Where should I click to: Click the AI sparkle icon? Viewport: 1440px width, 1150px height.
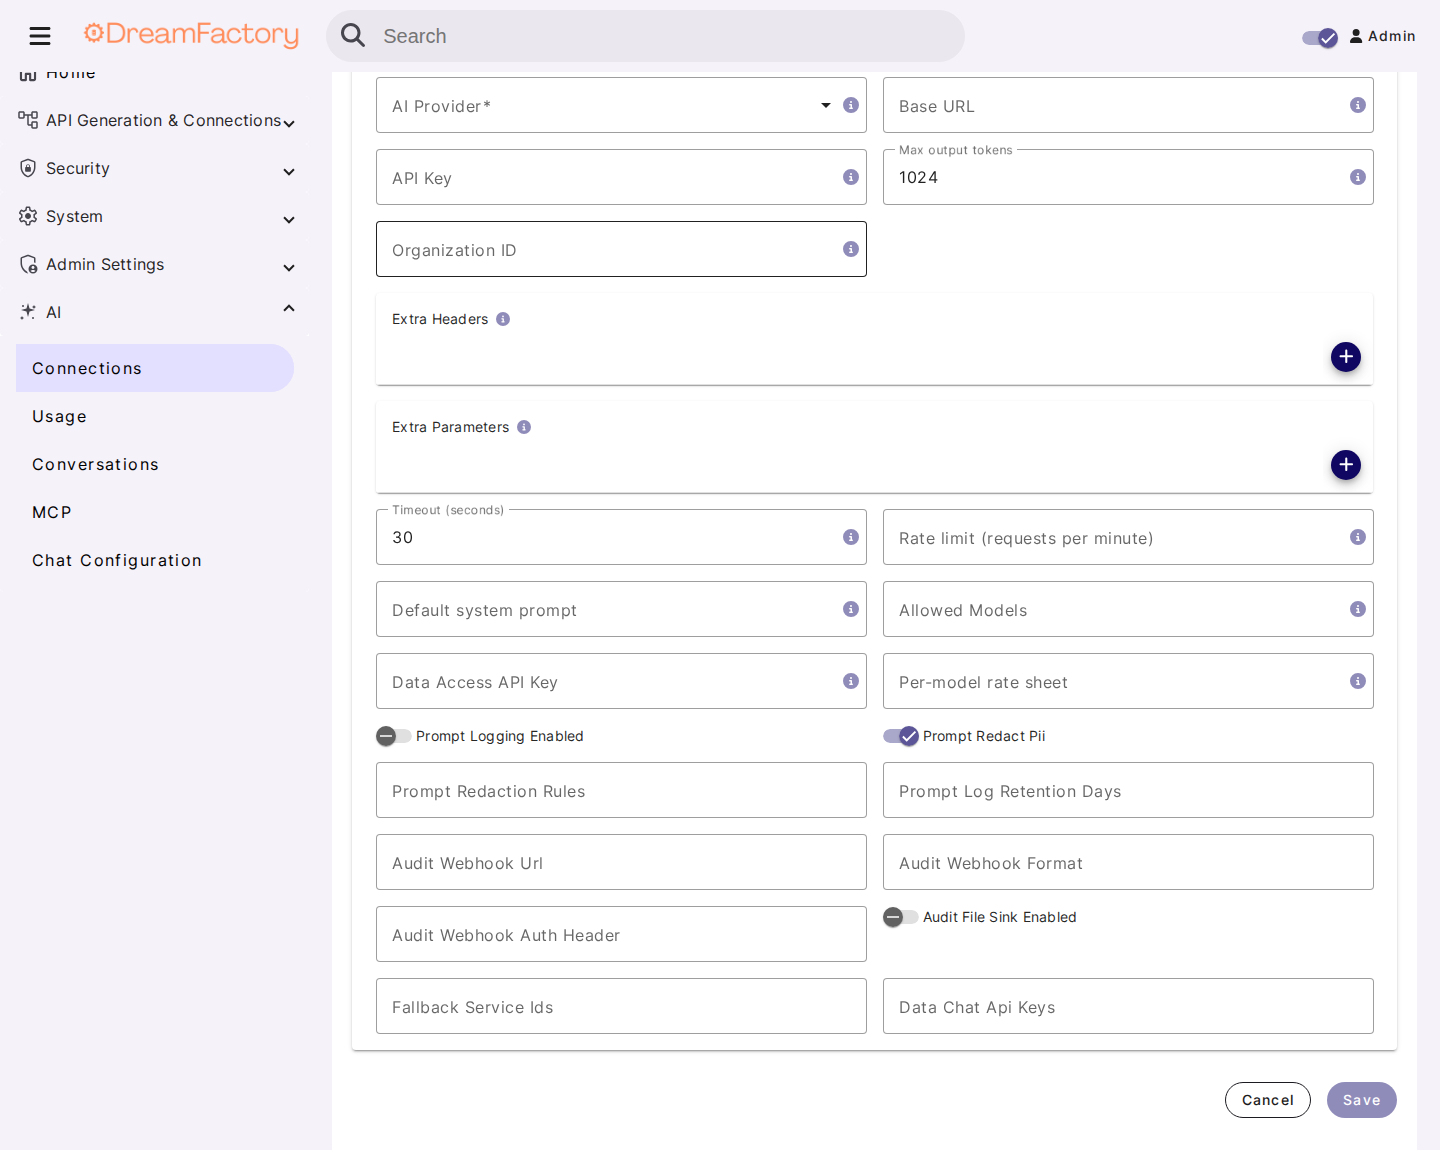pos(28,312)
